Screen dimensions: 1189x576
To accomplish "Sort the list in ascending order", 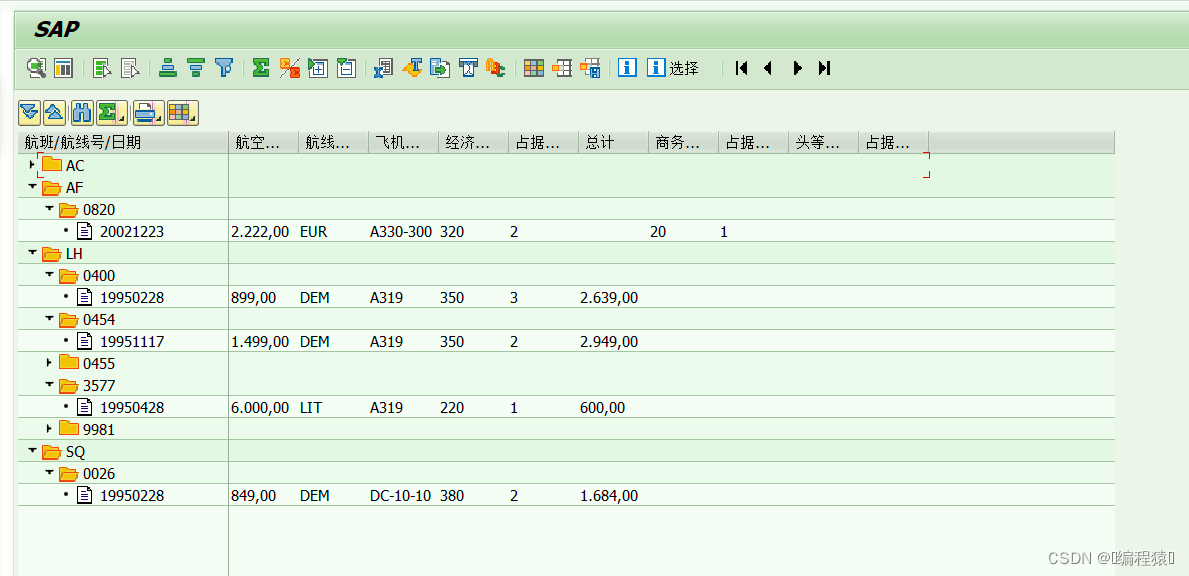I will pos(168,68).
